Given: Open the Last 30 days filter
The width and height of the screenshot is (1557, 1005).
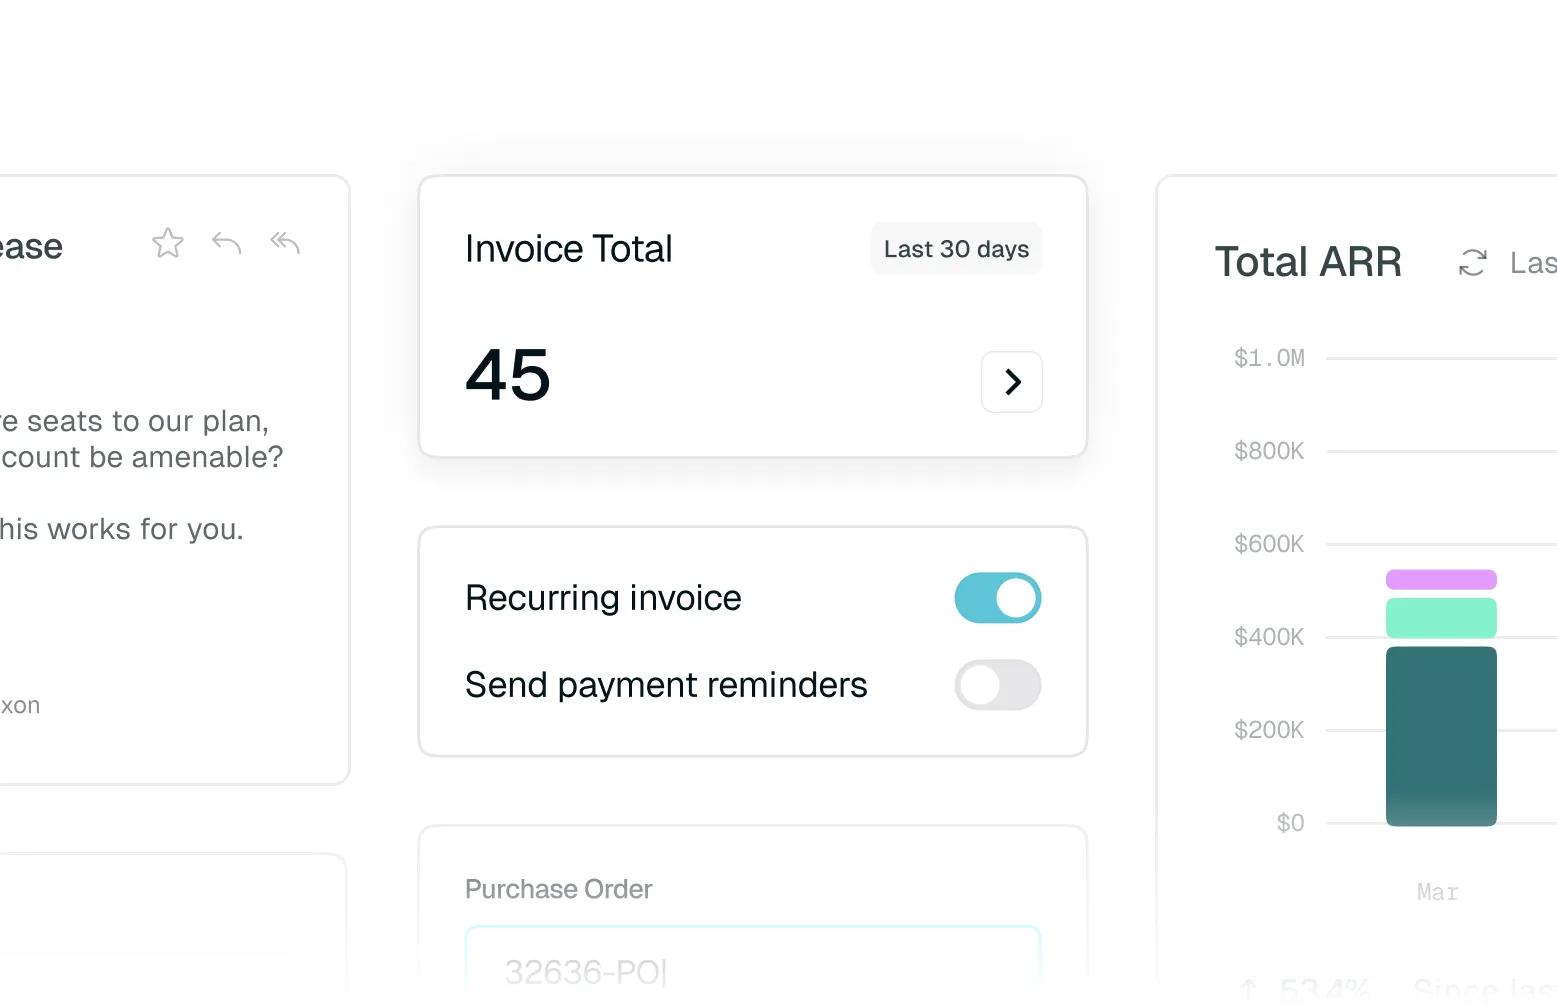Looking at the screenshot, I should [x=956, y=249].
